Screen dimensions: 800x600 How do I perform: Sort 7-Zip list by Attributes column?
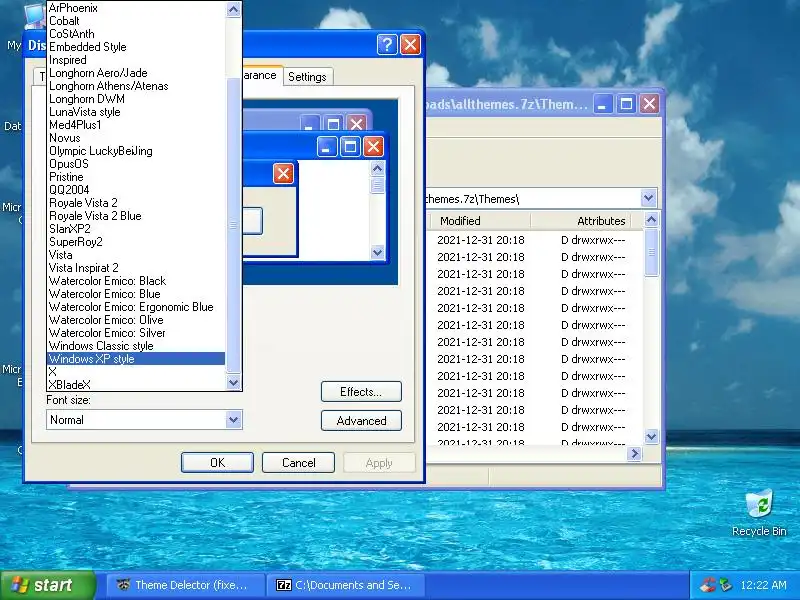point(581,221)
